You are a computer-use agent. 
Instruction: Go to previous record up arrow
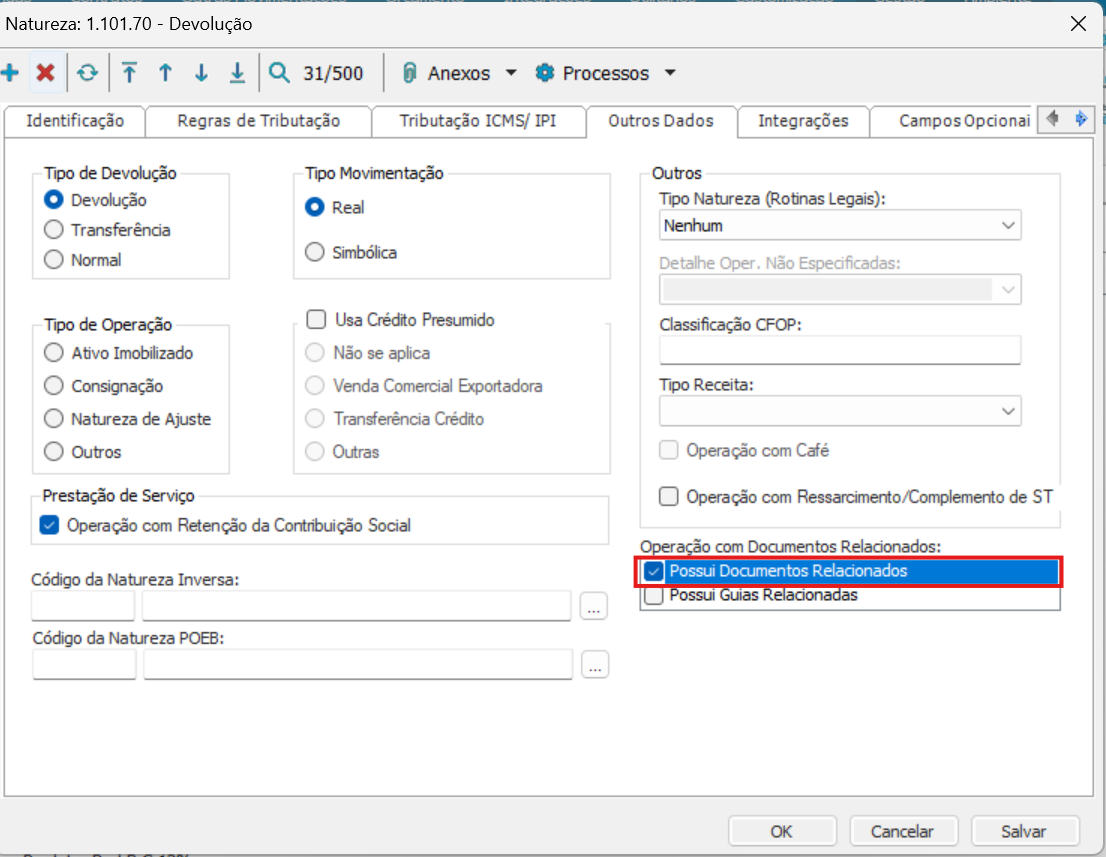pyautogui.click(x=165, y=73)
